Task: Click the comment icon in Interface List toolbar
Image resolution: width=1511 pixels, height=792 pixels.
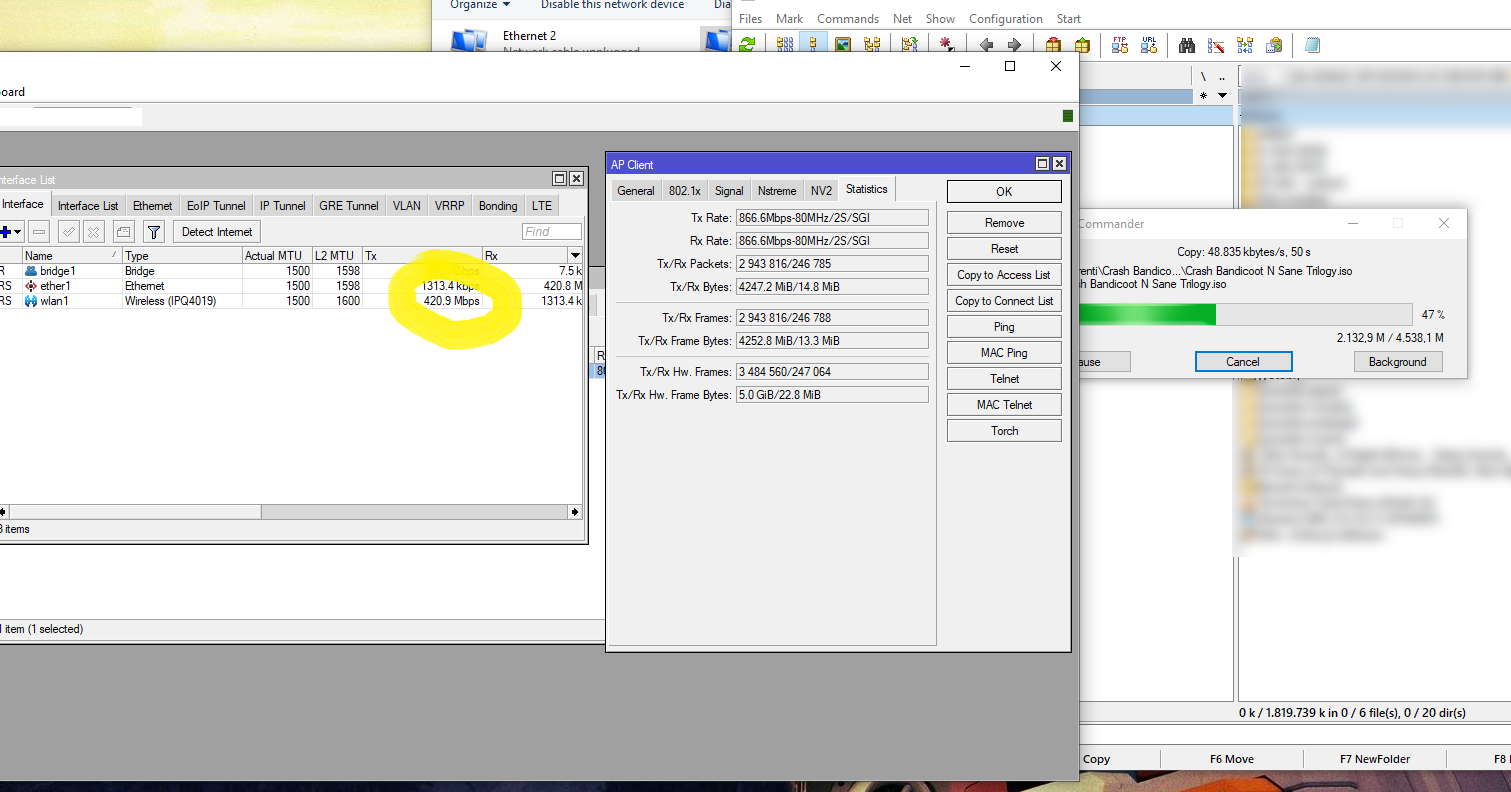Action: pos(123,232)
